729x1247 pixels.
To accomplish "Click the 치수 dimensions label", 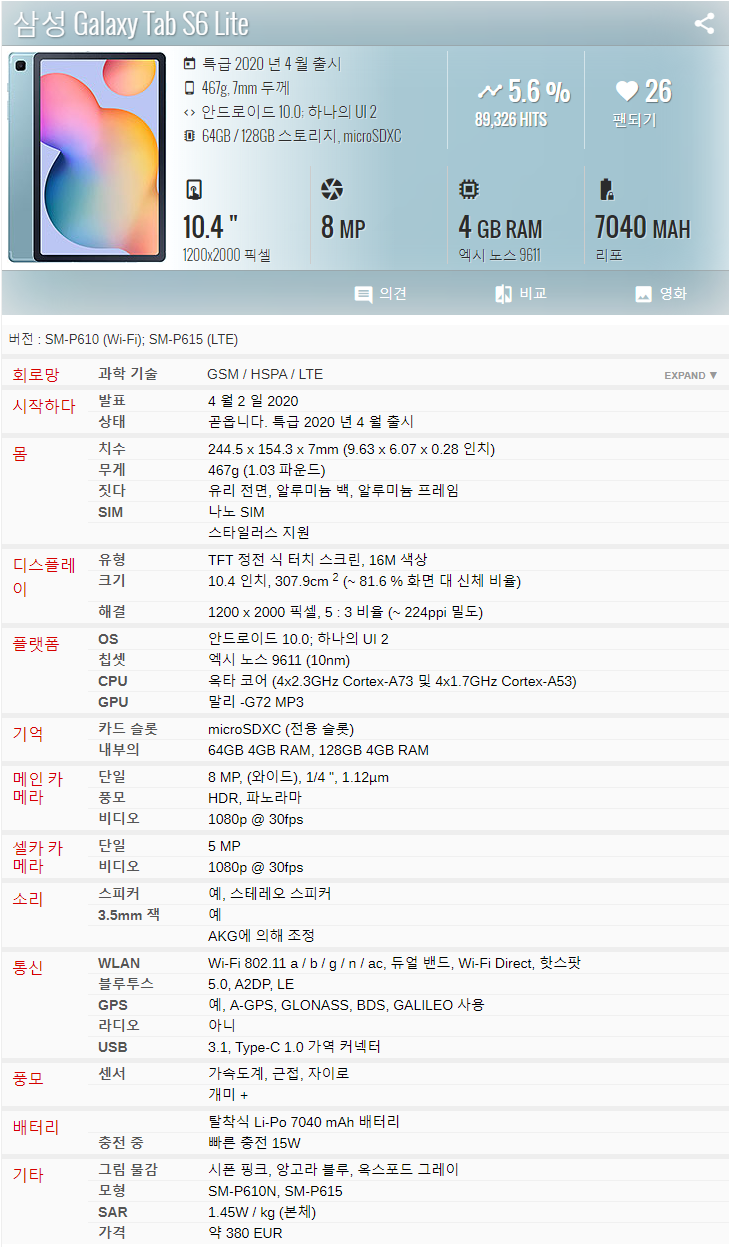I will coord(112,449).
